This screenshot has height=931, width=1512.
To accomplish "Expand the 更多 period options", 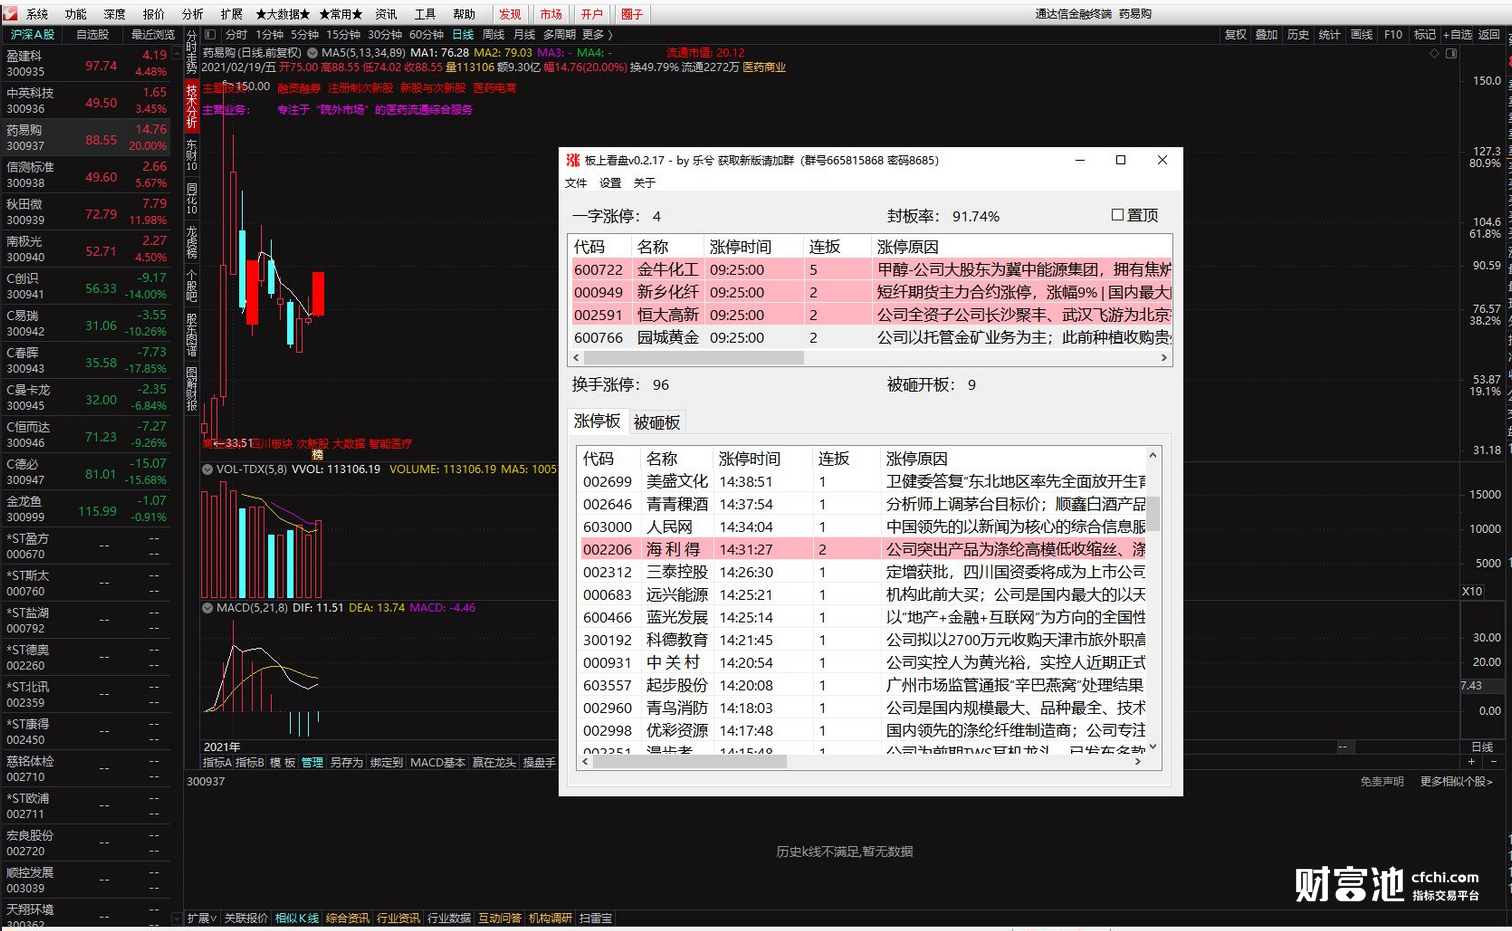I will pyautogui.click(x=597, y=34).
